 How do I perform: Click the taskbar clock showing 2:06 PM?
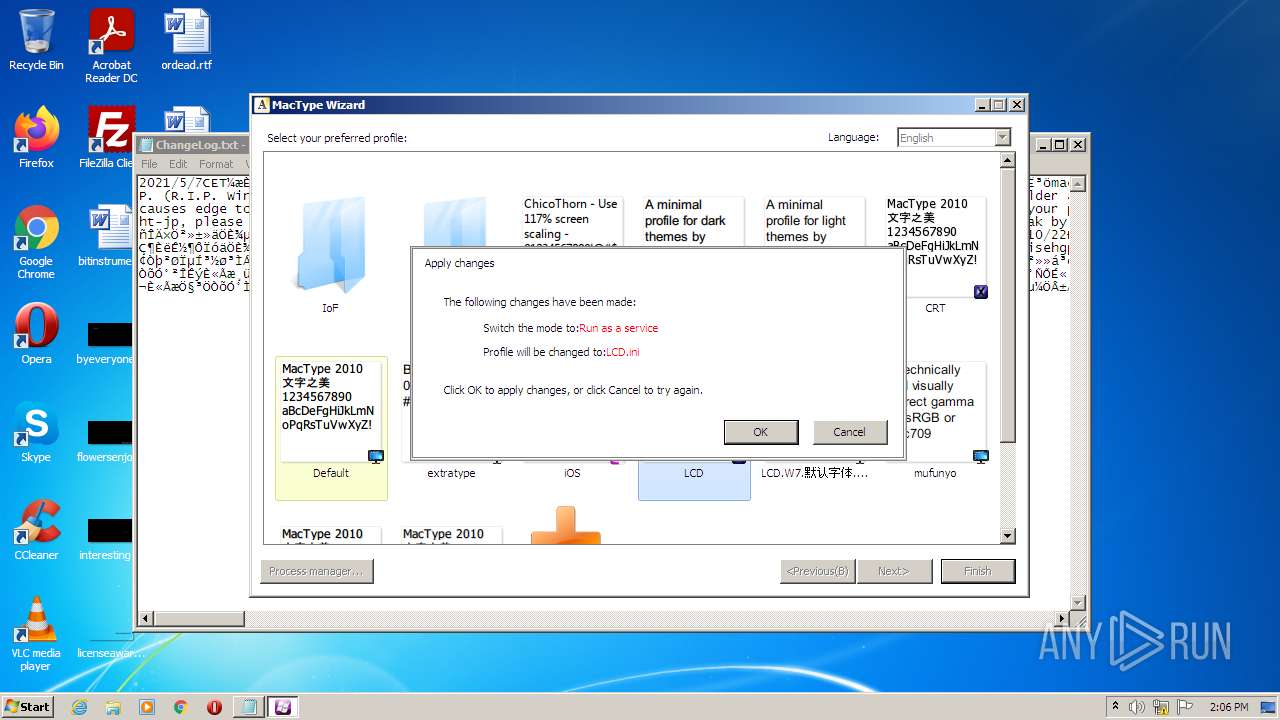[1228, 707]
